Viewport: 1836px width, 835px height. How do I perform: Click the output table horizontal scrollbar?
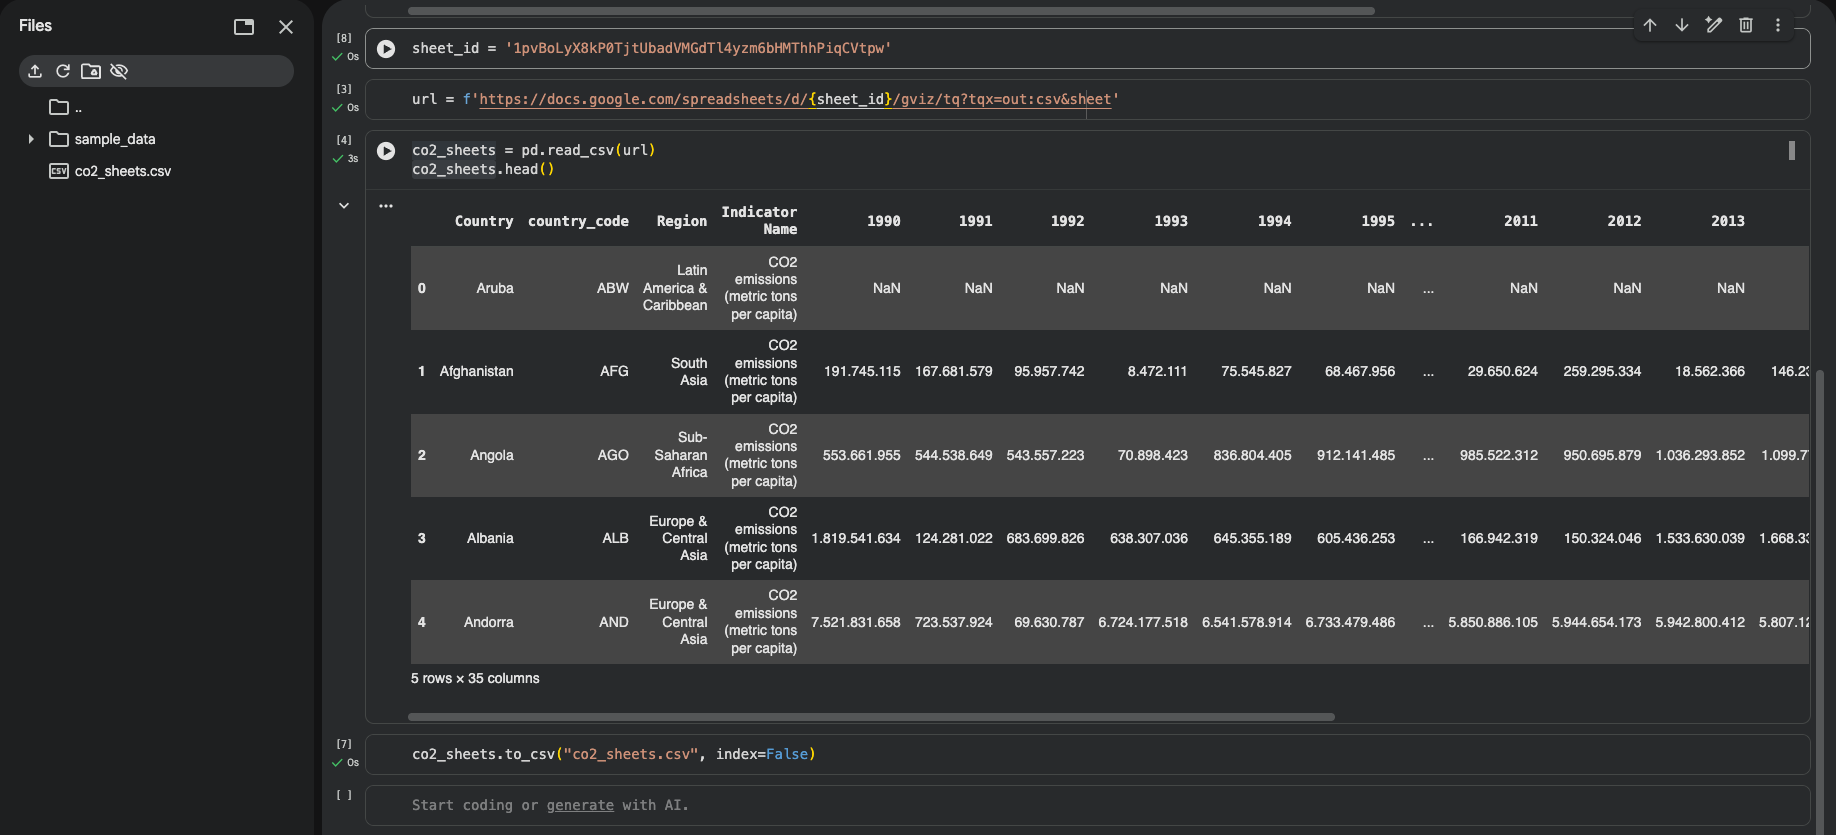coord(870,717)
